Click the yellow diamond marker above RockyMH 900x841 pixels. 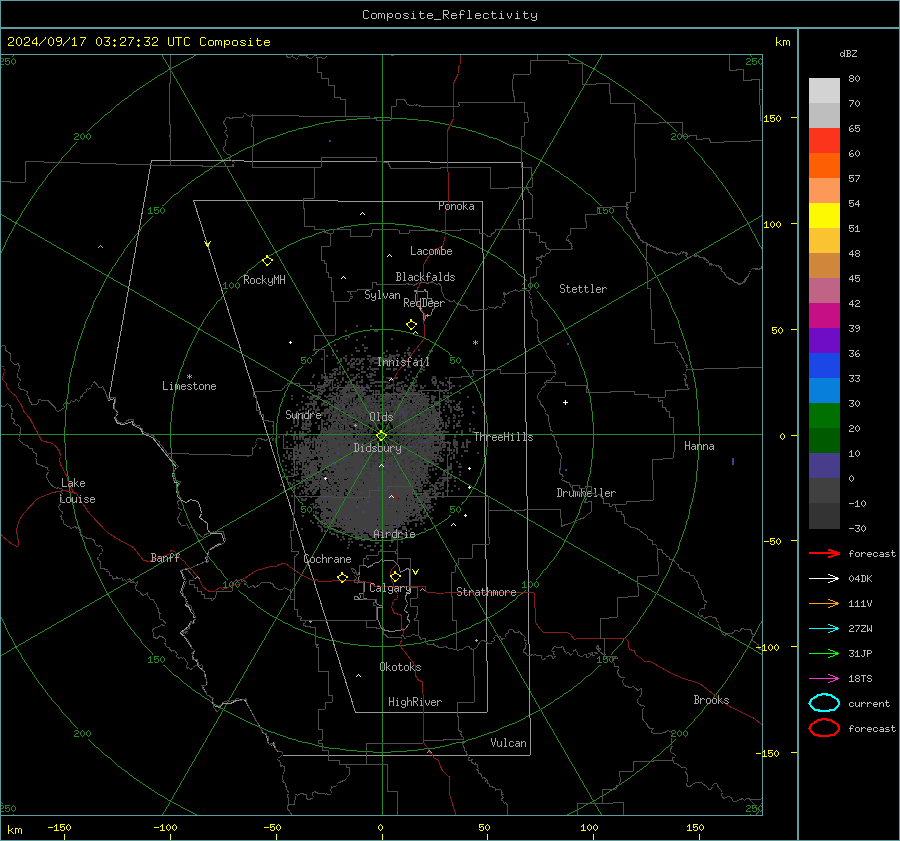pyautogui.click(x=267, y=261)
